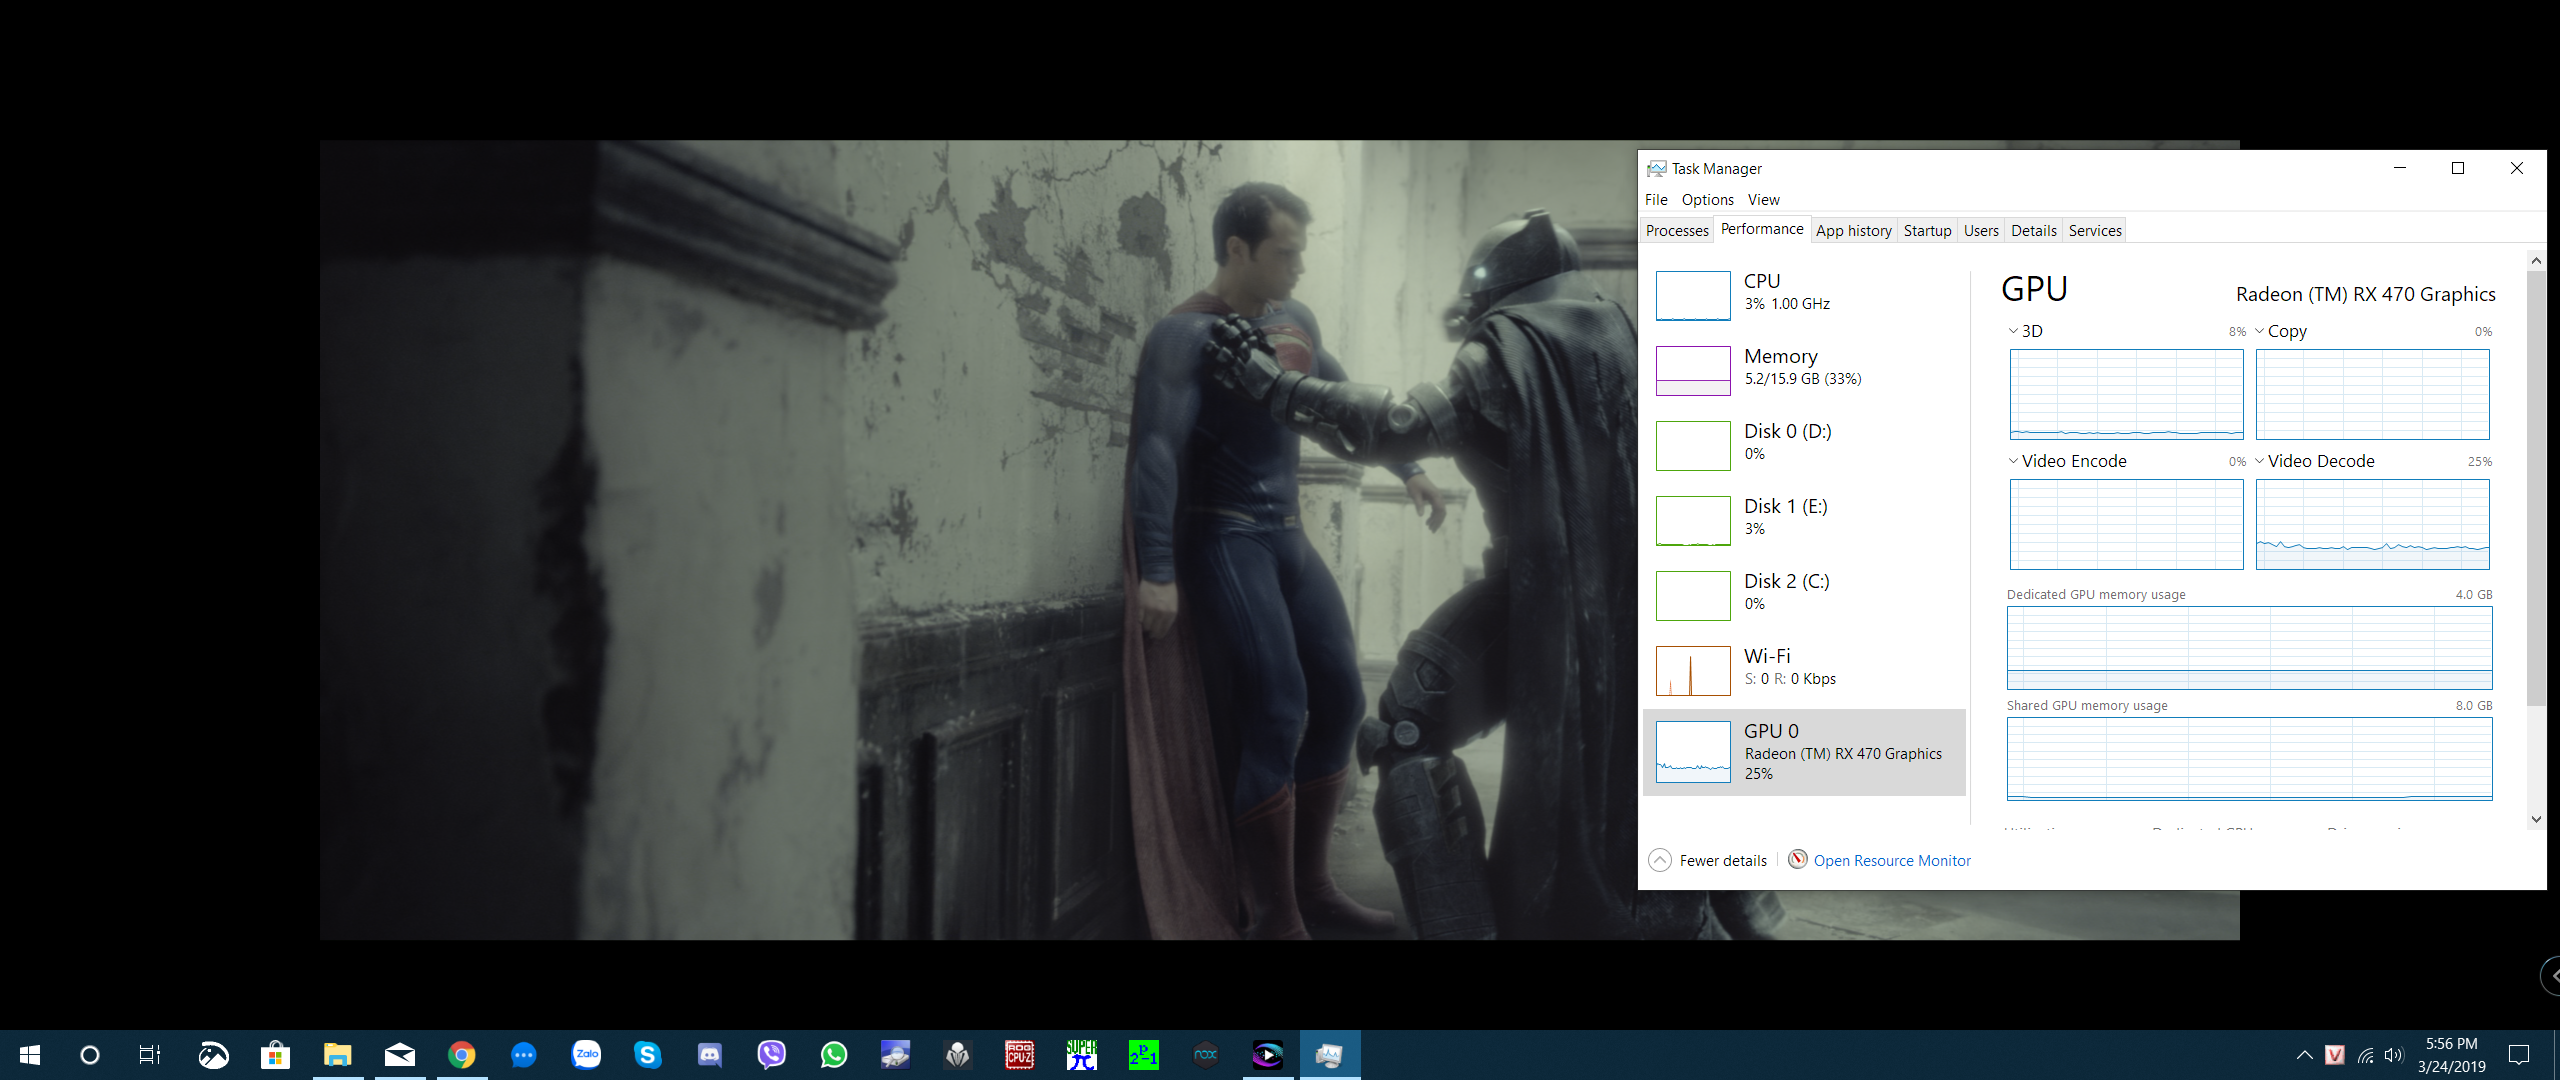Select the Wi-Fi performance item

[1804, 670]
